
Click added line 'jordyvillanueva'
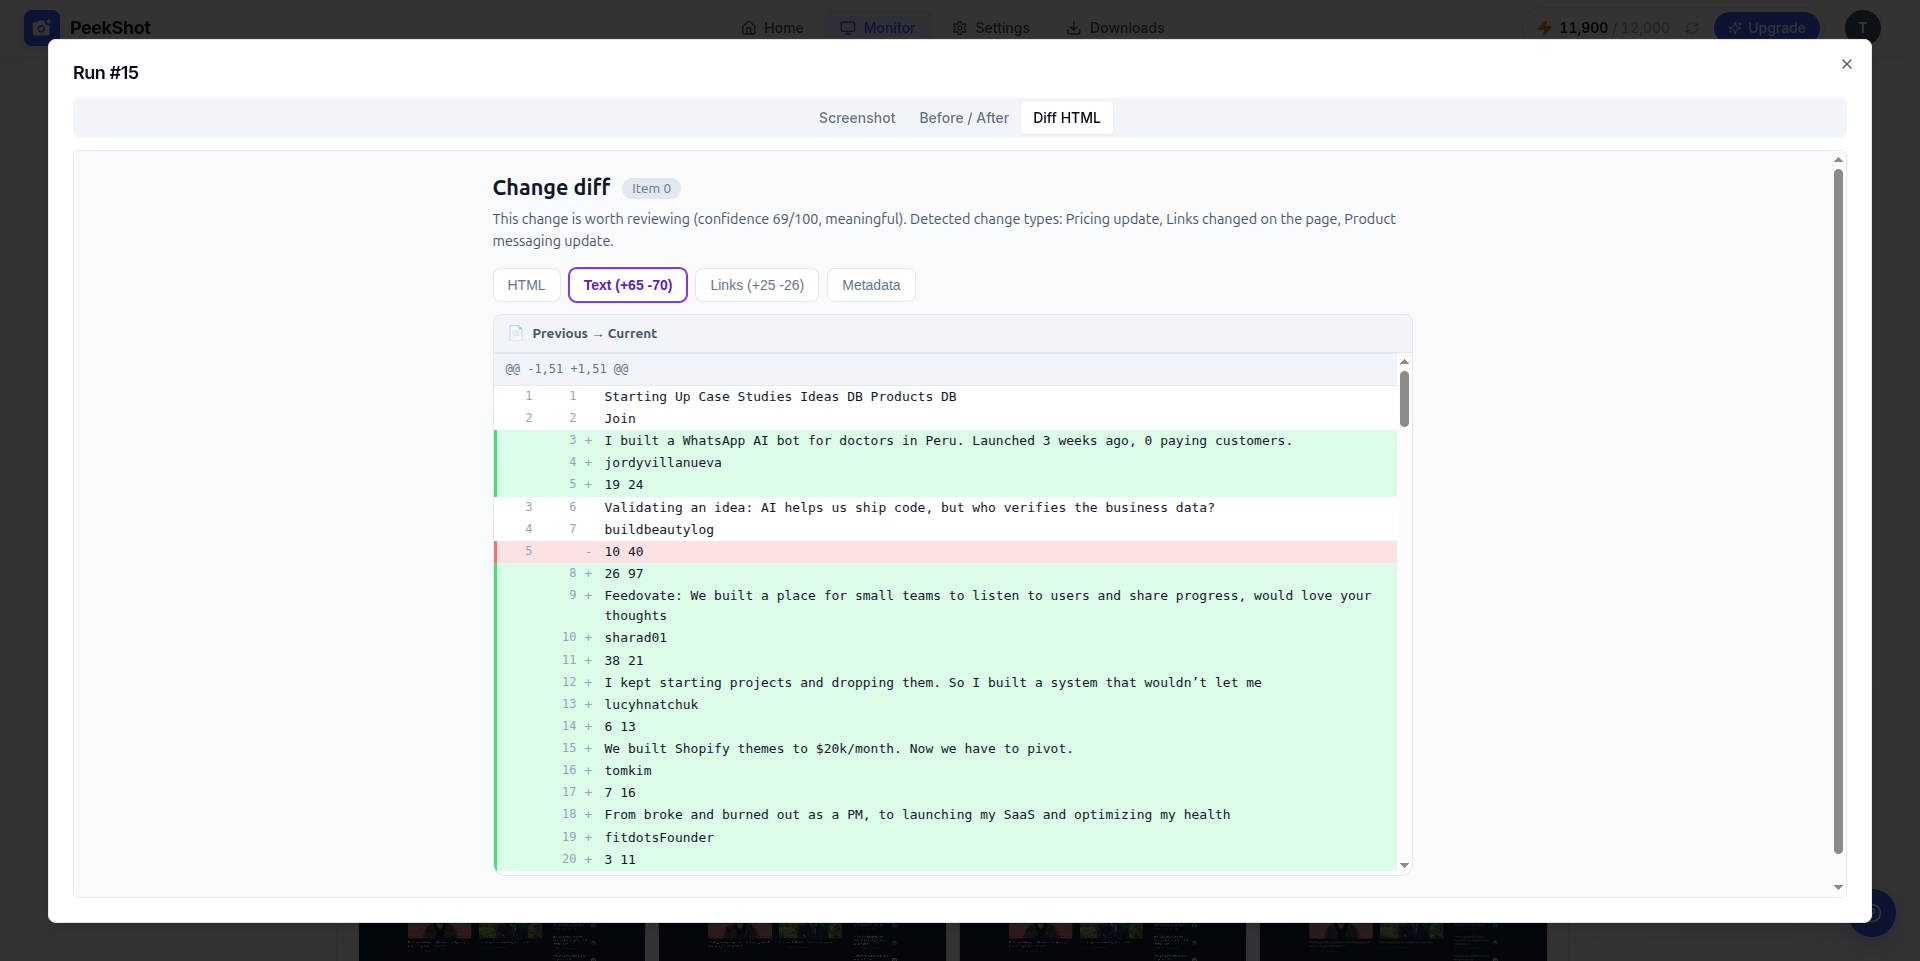coord(945,463)
